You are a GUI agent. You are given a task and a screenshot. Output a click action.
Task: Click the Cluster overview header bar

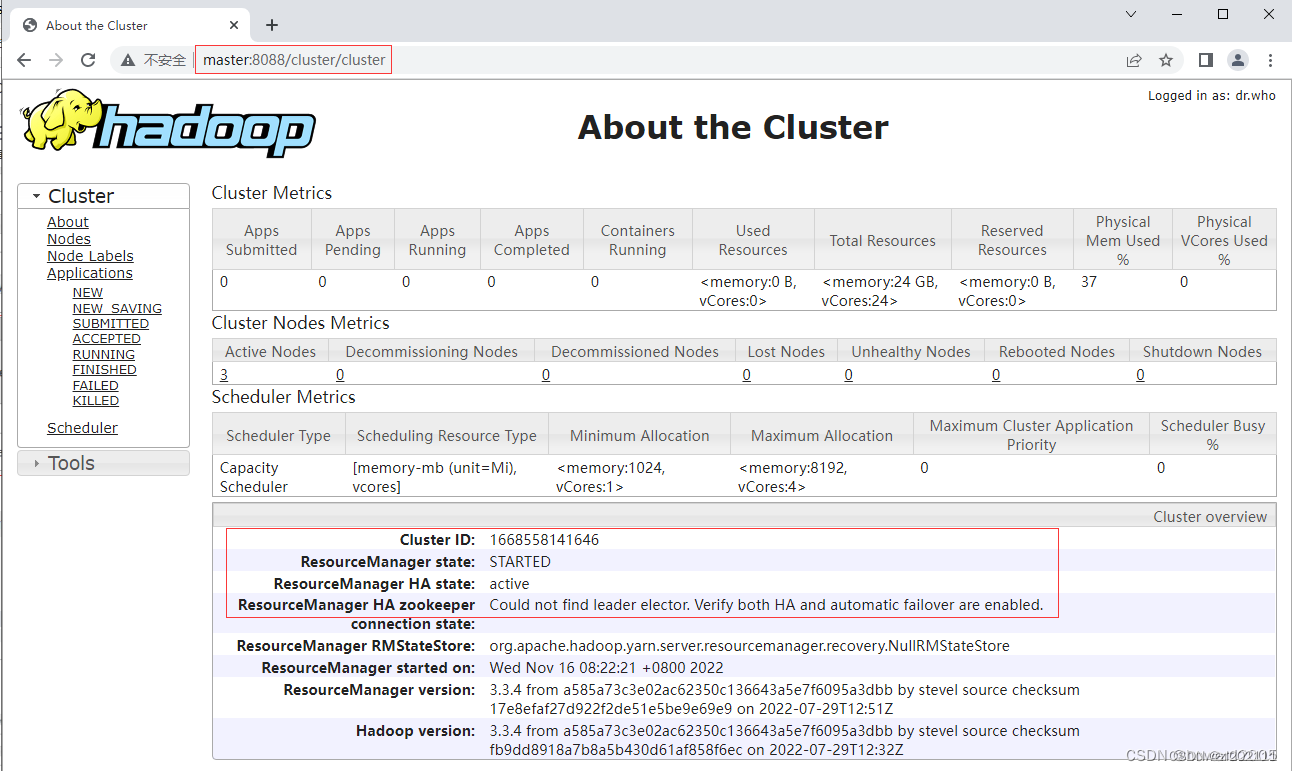pyautogui.click(x=744, y=516)
